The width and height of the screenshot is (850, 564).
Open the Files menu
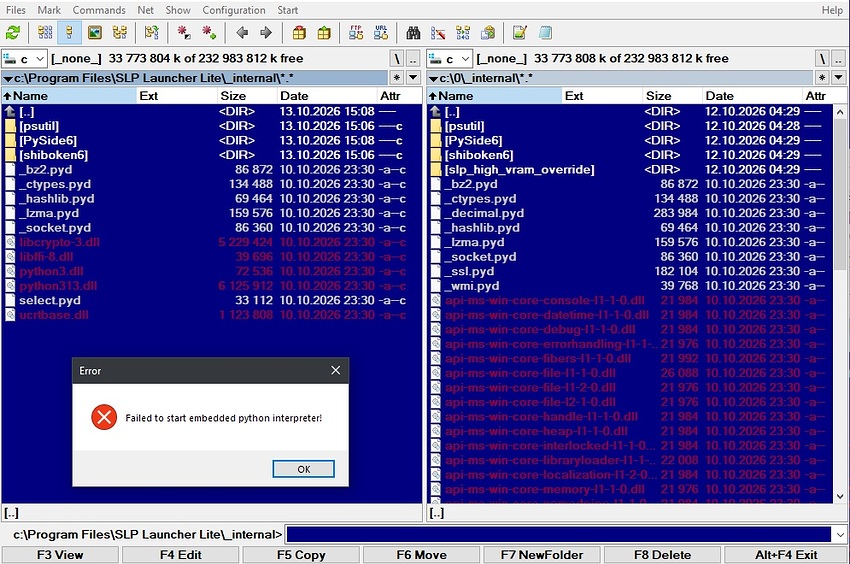[16, 10]
